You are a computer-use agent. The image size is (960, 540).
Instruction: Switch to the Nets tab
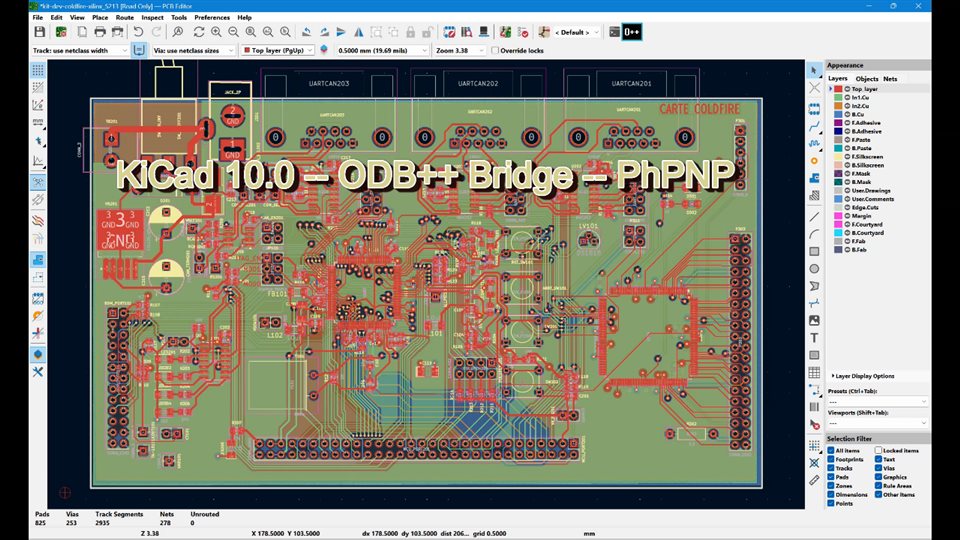click(890, 78)
